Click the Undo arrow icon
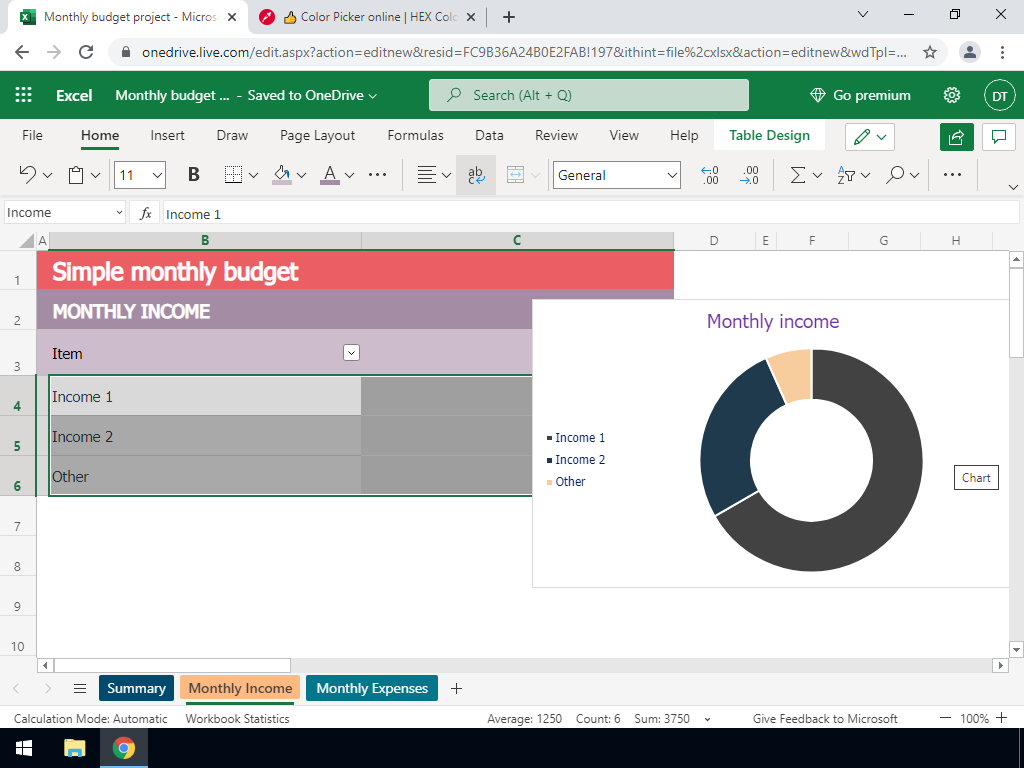Screen dimensions: 1024x768 28,175
